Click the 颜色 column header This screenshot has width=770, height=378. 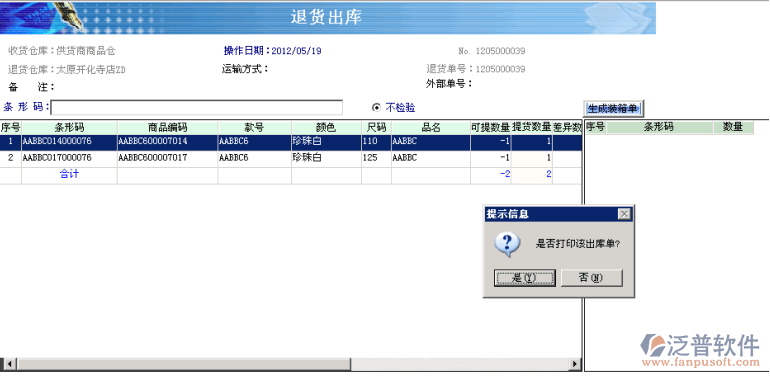[326, 128]
